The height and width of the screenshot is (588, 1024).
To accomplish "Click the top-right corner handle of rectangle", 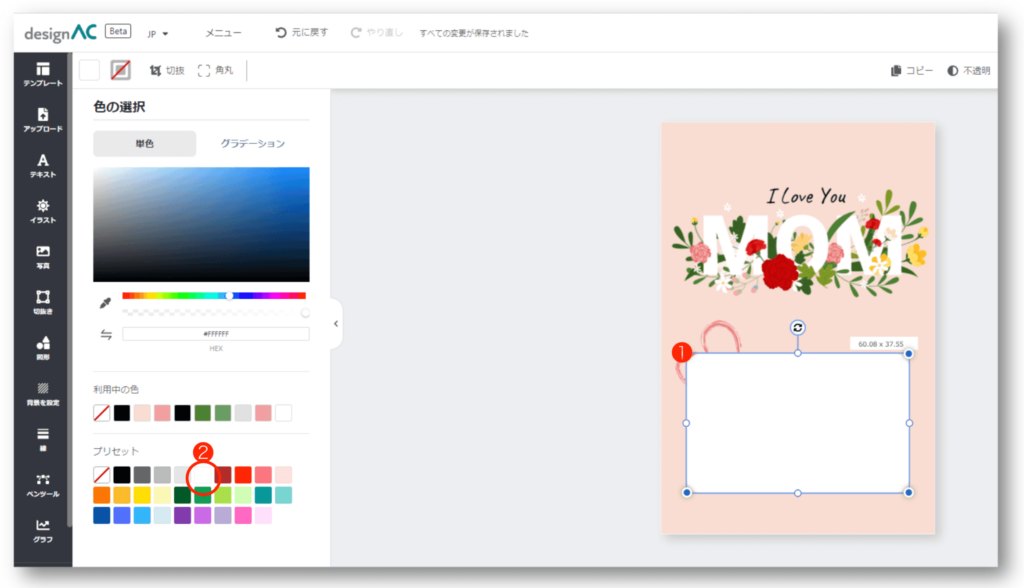I will pyautogui.click(x=908, y=353).
